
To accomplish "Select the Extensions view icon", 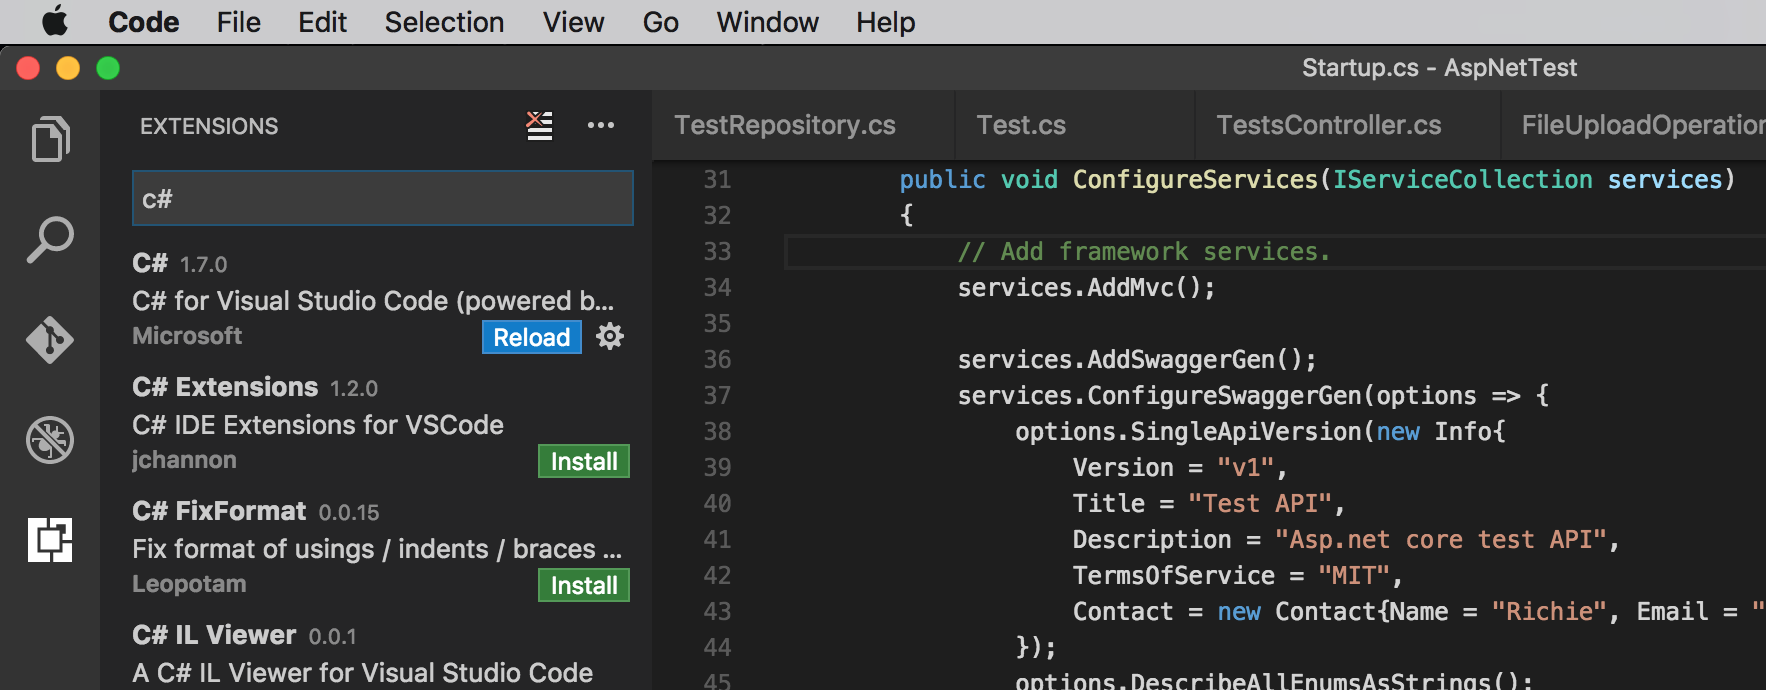I will [50, 540].
